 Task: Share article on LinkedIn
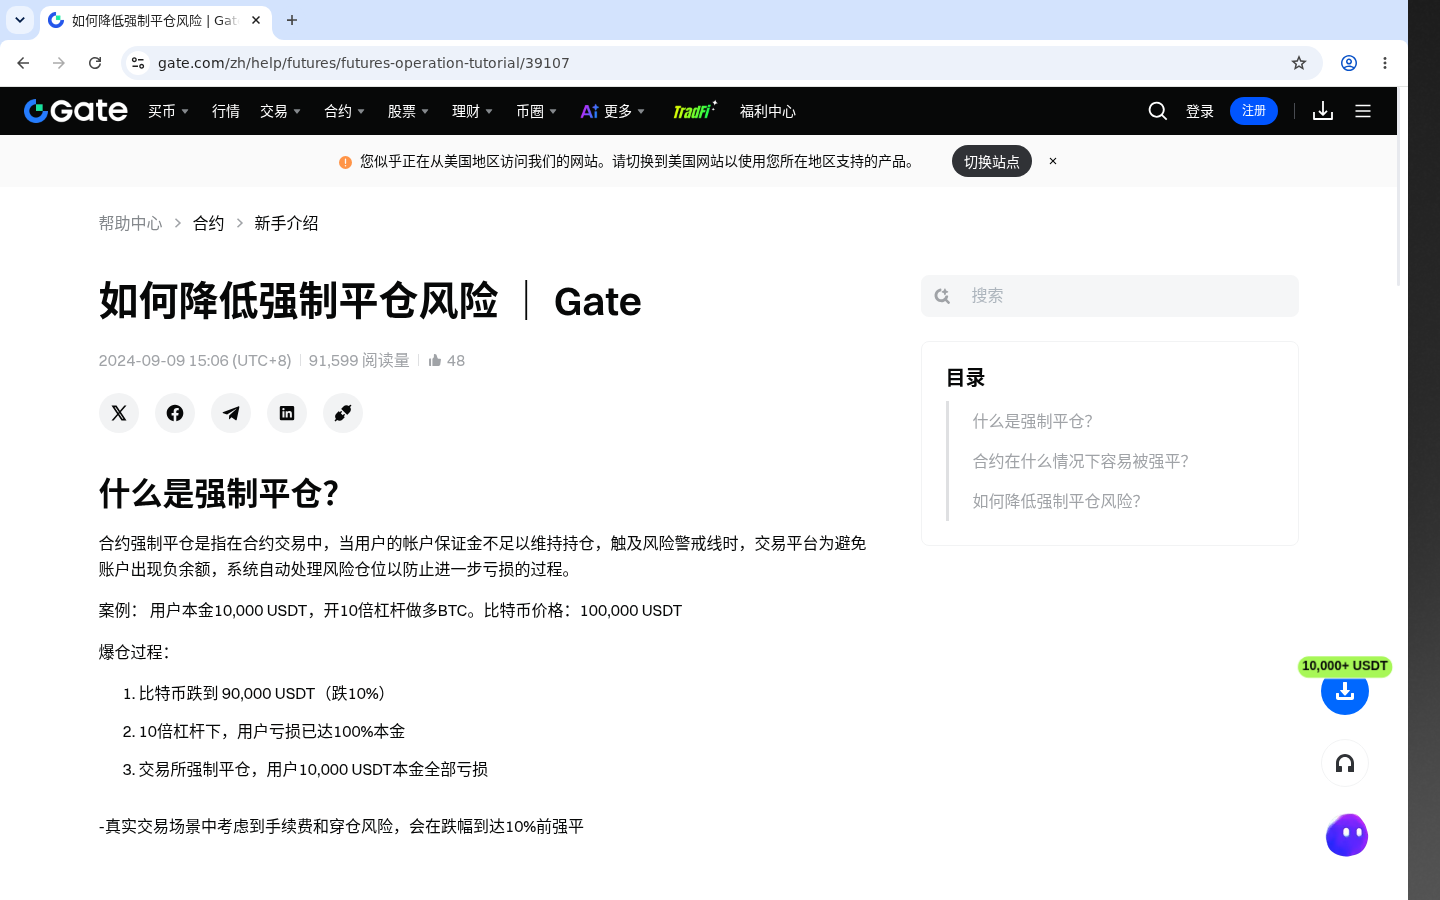click(x=287, y=413)
